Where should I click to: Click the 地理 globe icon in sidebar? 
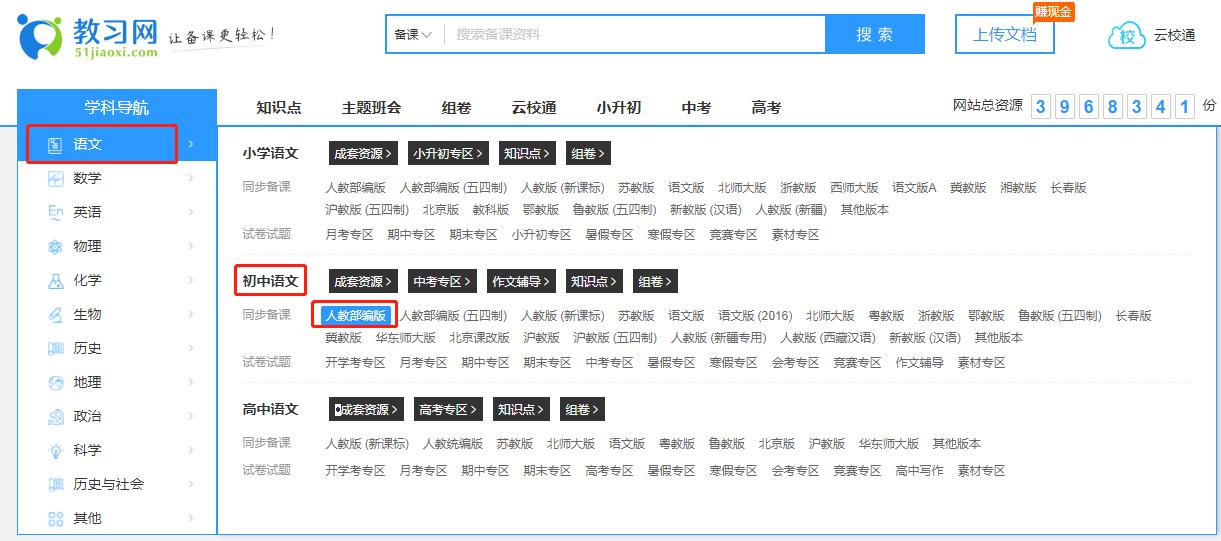tap(56, 382)
